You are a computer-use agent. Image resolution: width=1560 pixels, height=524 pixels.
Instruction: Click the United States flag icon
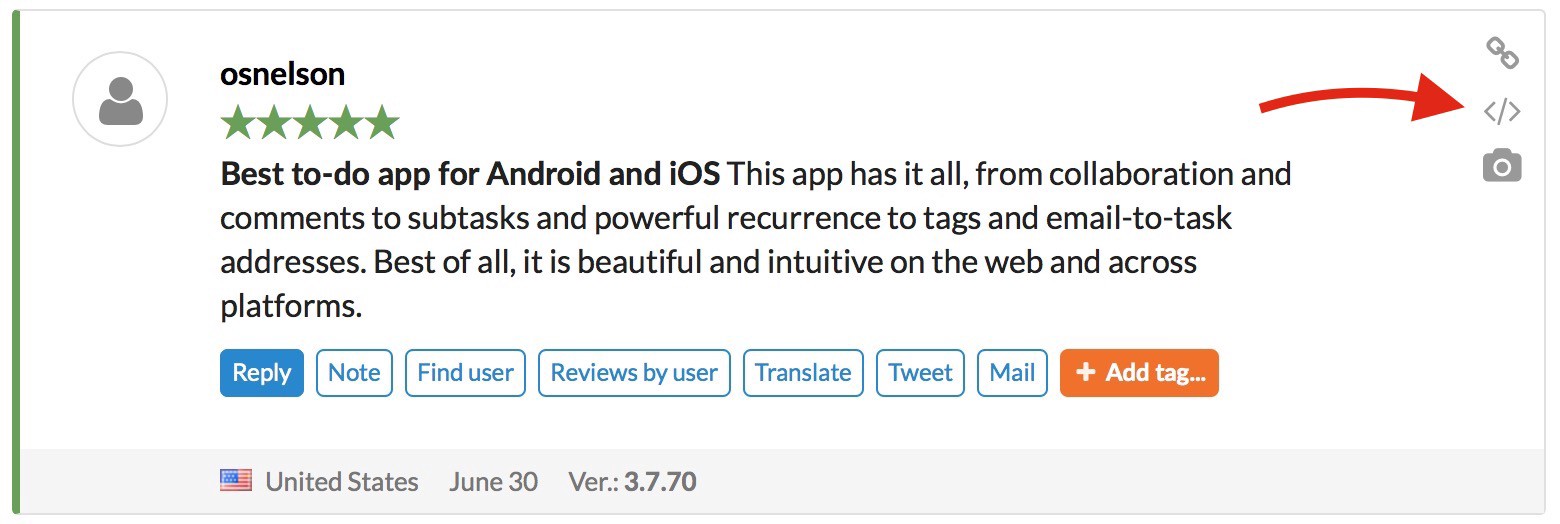pyautogui.click(x=236, y=481)
